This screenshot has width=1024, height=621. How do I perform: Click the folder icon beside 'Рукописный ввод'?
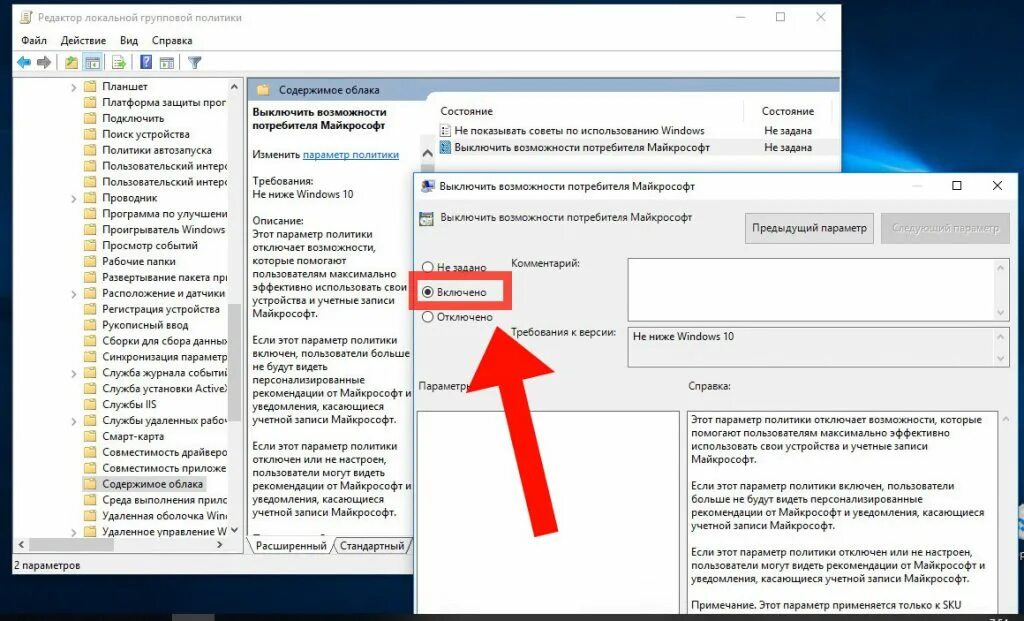(x=90, y=325)
